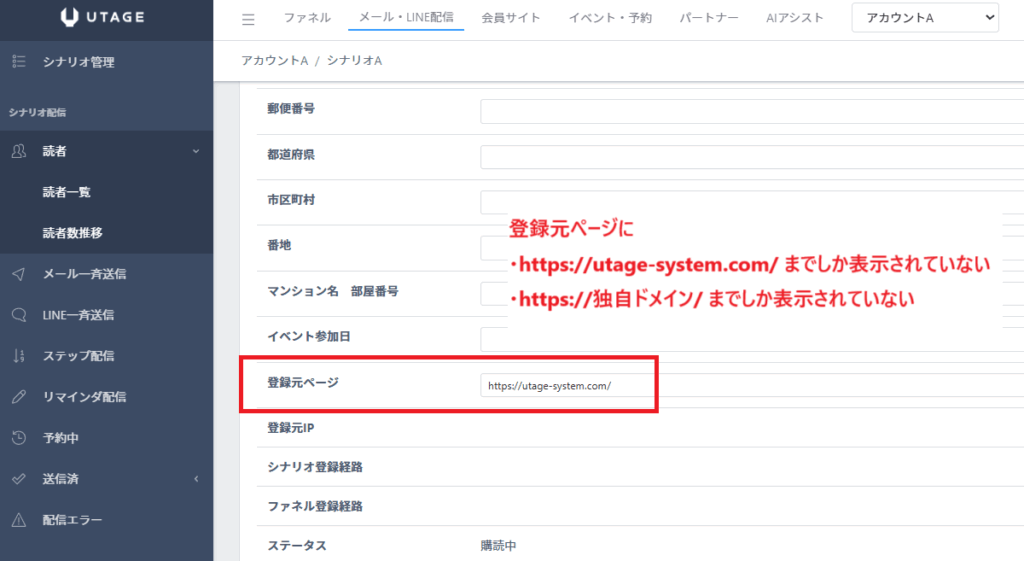Open the ファネル tab

point(307,18)
